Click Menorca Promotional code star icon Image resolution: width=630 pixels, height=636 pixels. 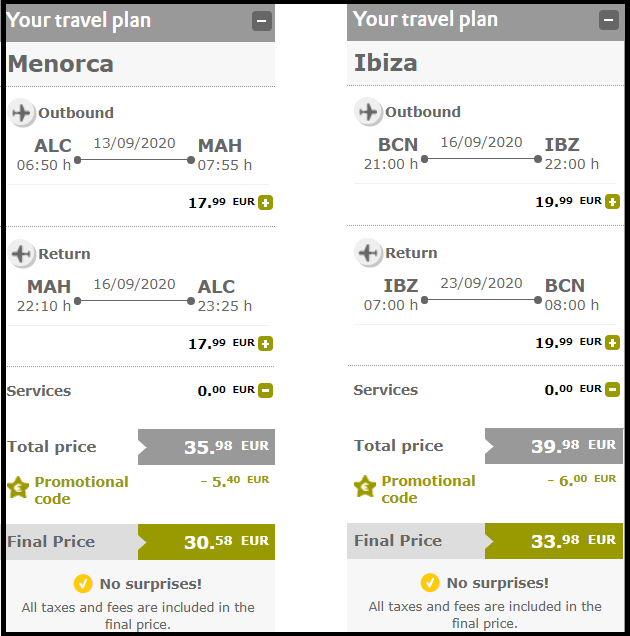click(18, 487)
